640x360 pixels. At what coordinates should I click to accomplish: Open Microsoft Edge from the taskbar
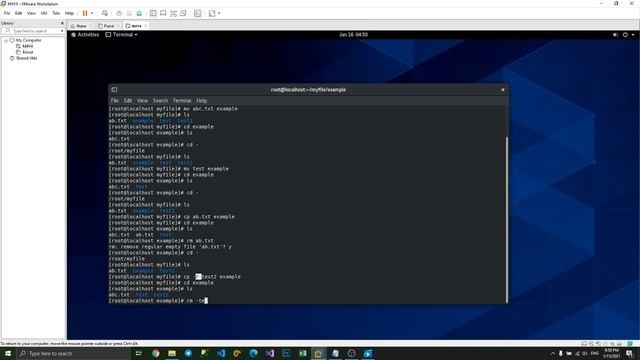[x=253, y=353]
